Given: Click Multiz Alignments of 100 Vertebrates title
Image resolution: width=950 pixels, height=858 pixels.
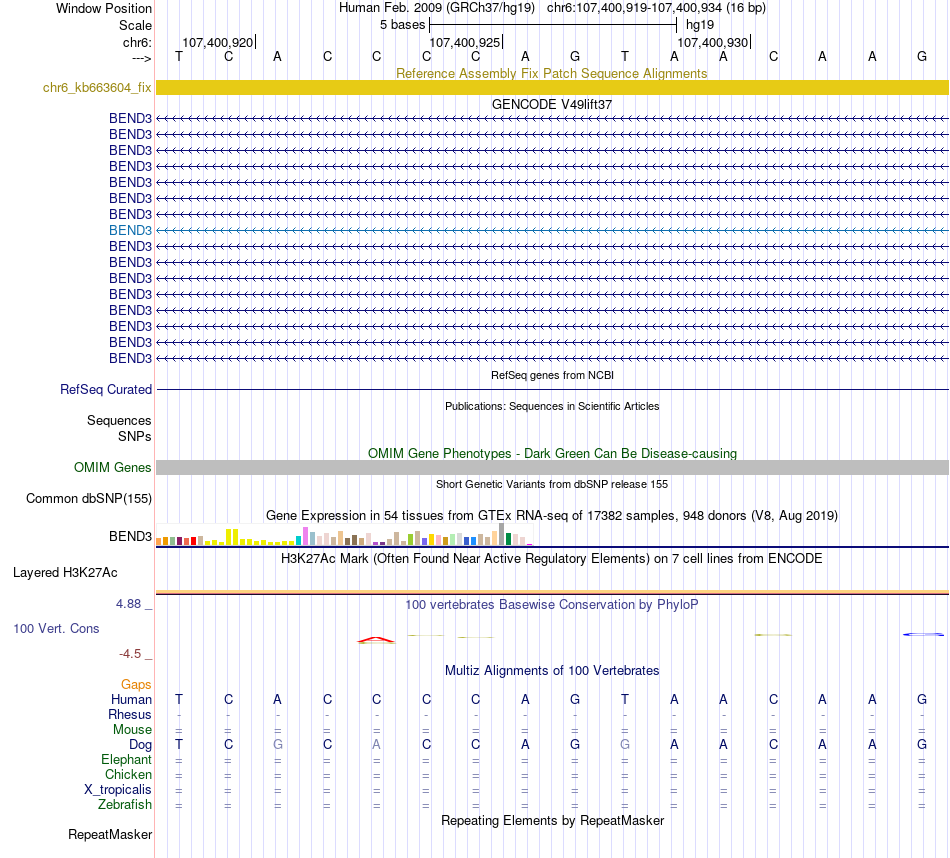Looking at the screenshot, I should [x=552, y=670].
